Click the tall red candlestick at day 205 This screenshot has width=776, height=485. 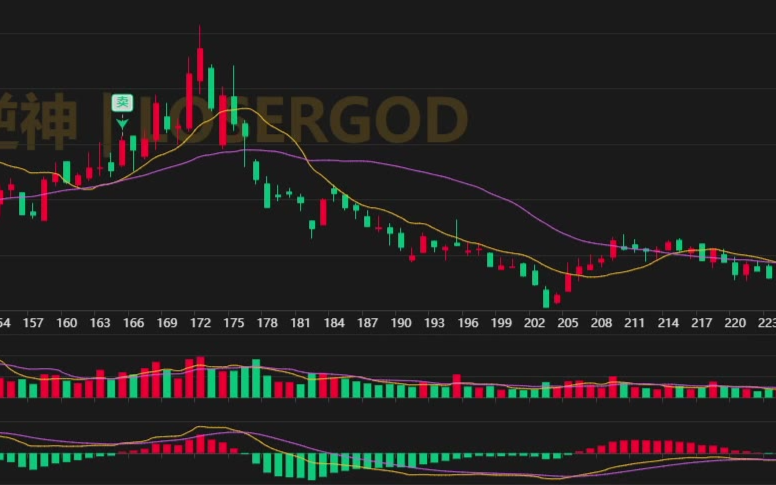(568, 283)
